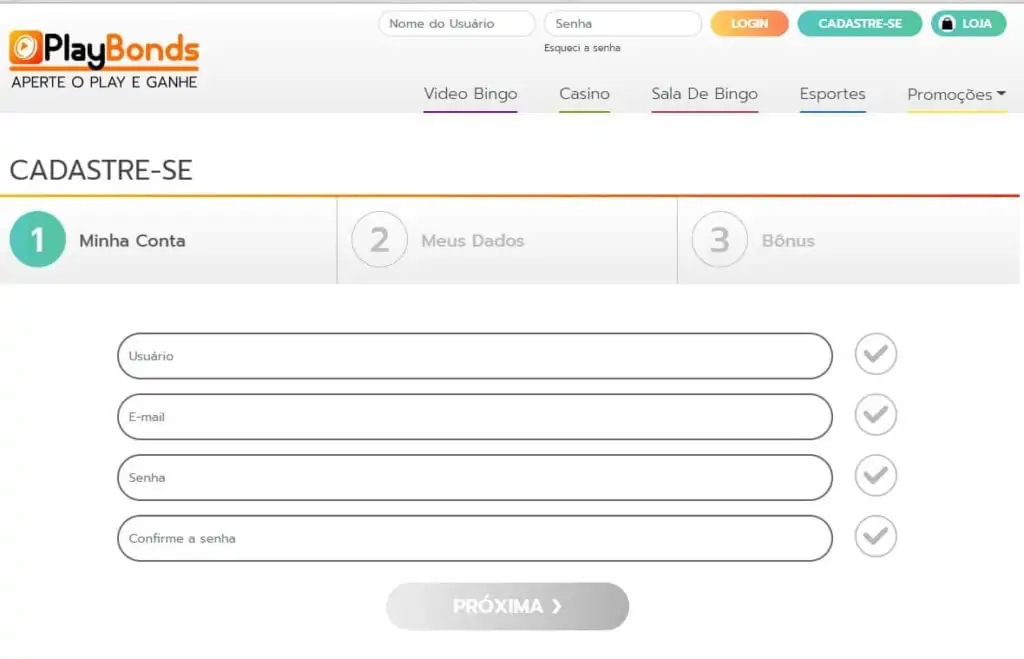Image resolution: width=1024 pixels, height=659 pixels.
Task: Click the PRÓXIMA button
Action: pos(507,606)
